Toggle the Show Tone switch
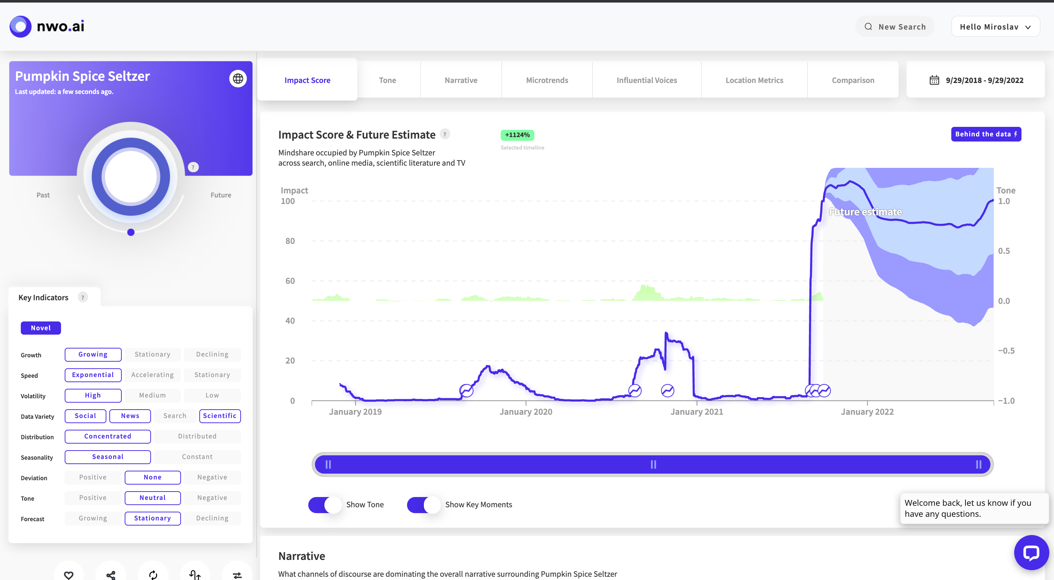1054x580 pixels. pyautogui.click(x=325, y=505)
